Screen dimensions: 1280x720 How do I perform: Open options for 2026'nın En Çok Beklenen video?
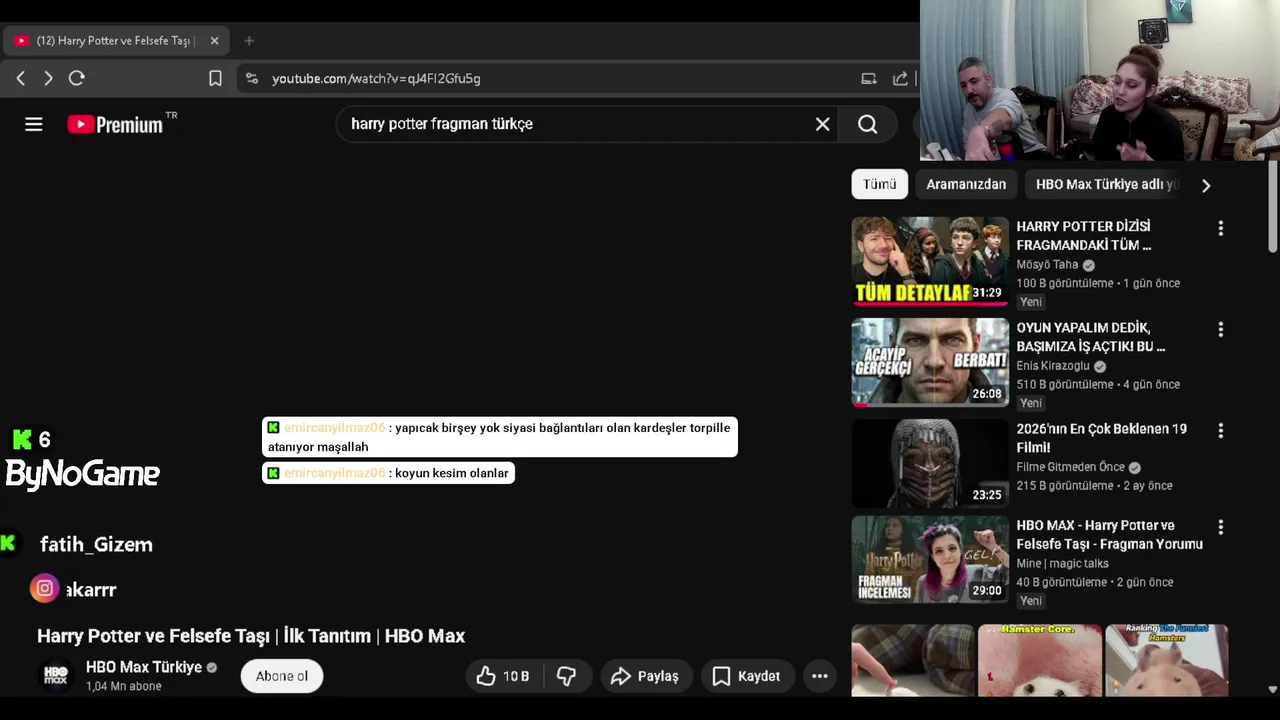click(x=1220, y=431)
